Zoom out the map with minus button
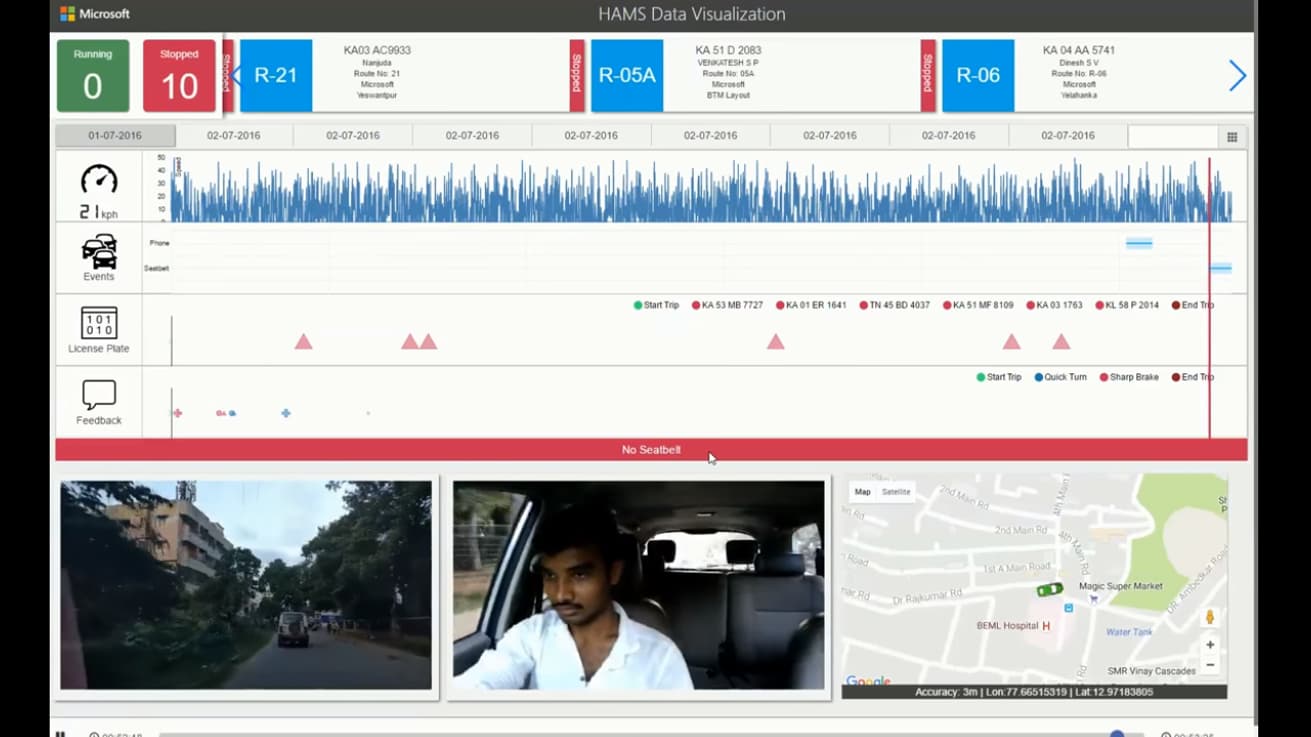This screenshot has height=737, width=1311. [1210, 665]
